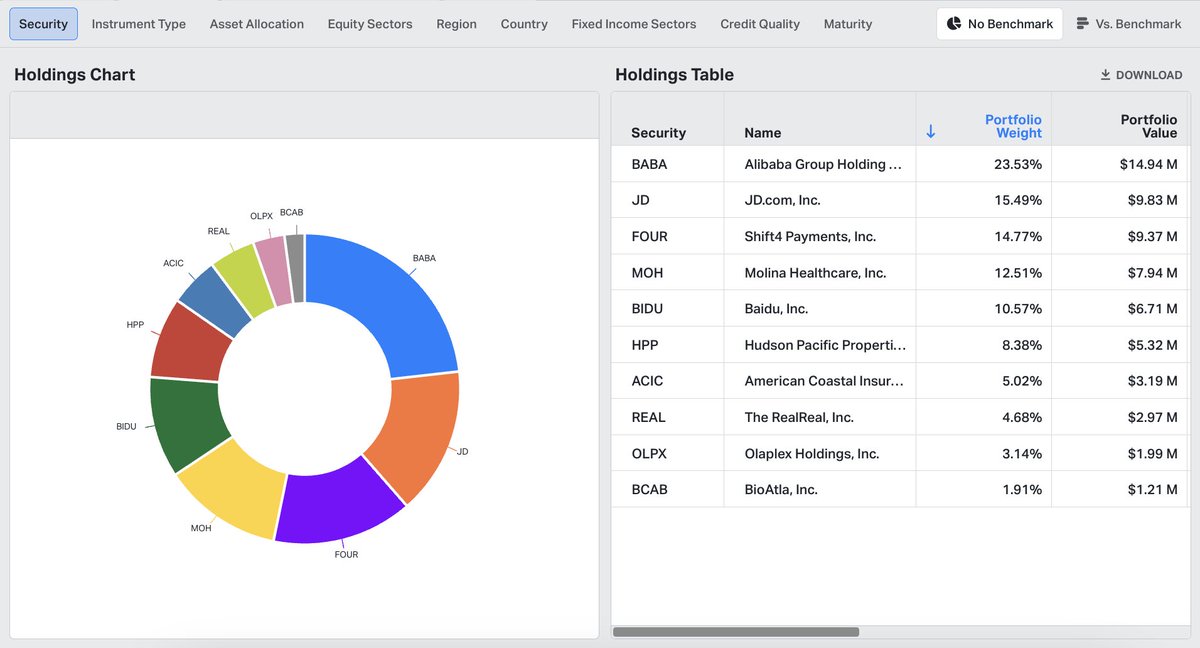
Task: Click the pink OLPX donut slice
Action: click(274, 270)
